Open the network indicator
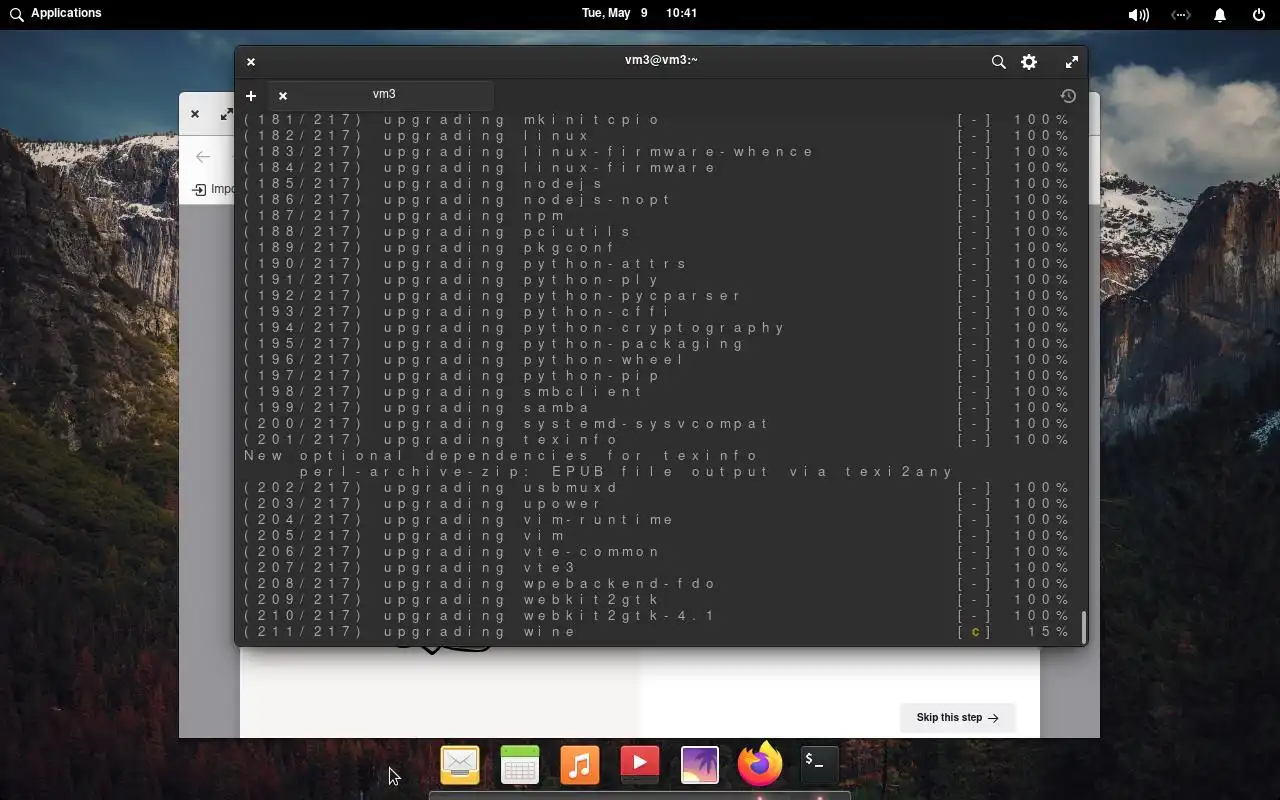 1181,15
